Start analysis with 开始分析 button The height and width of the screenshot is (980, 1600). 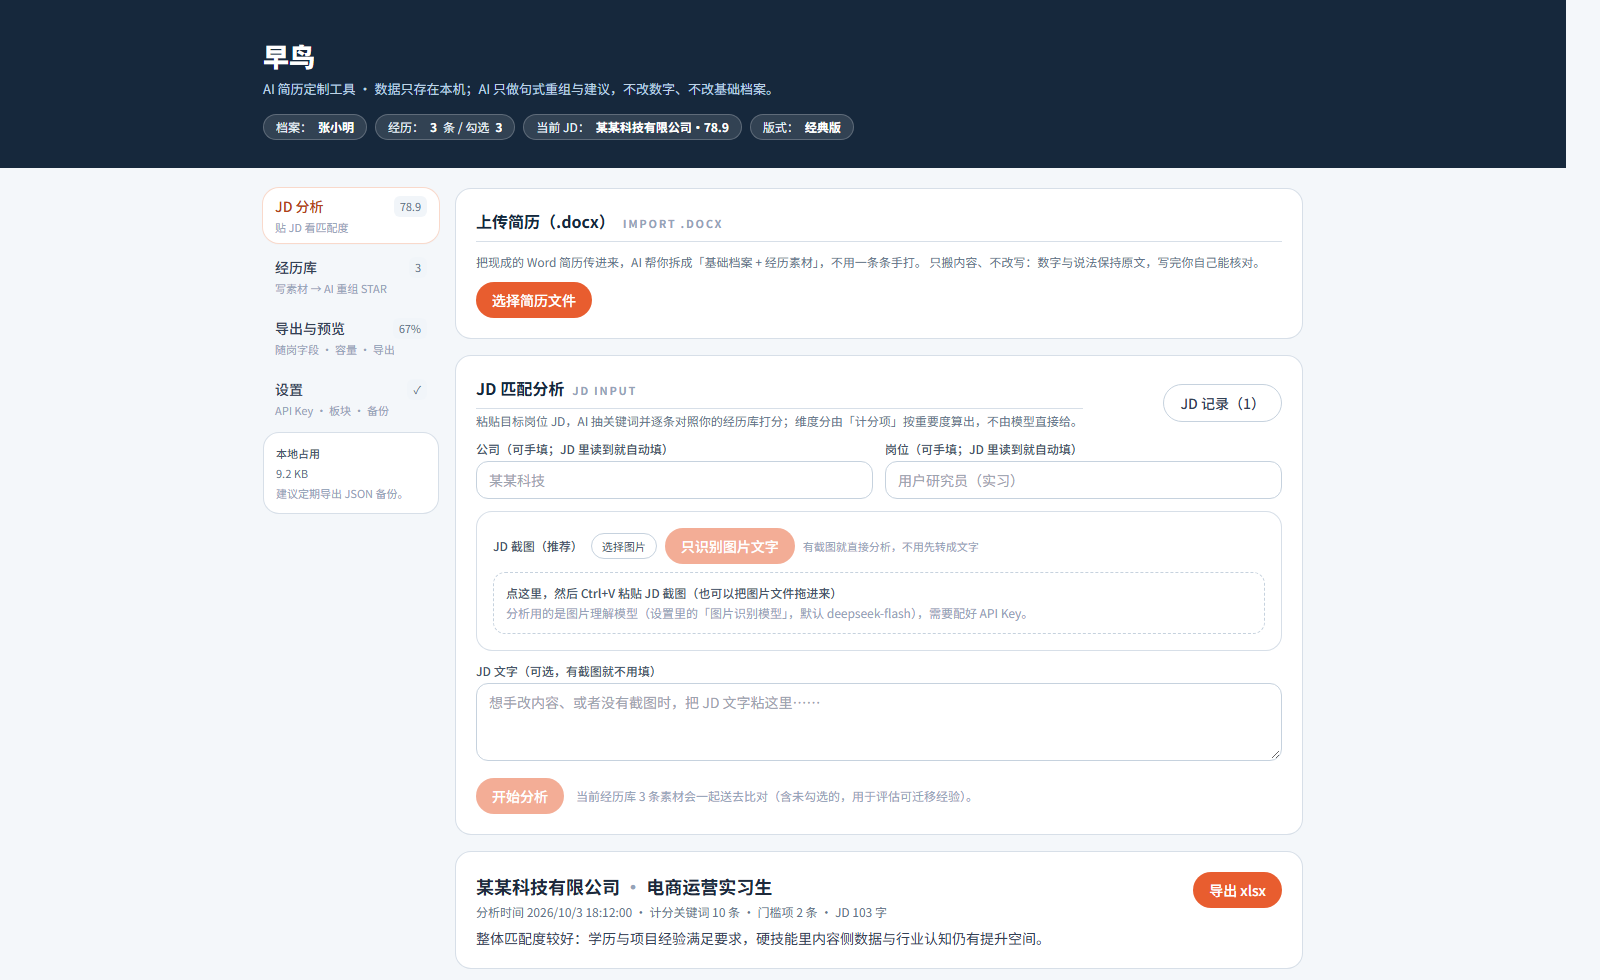click(x=519, y=796)
